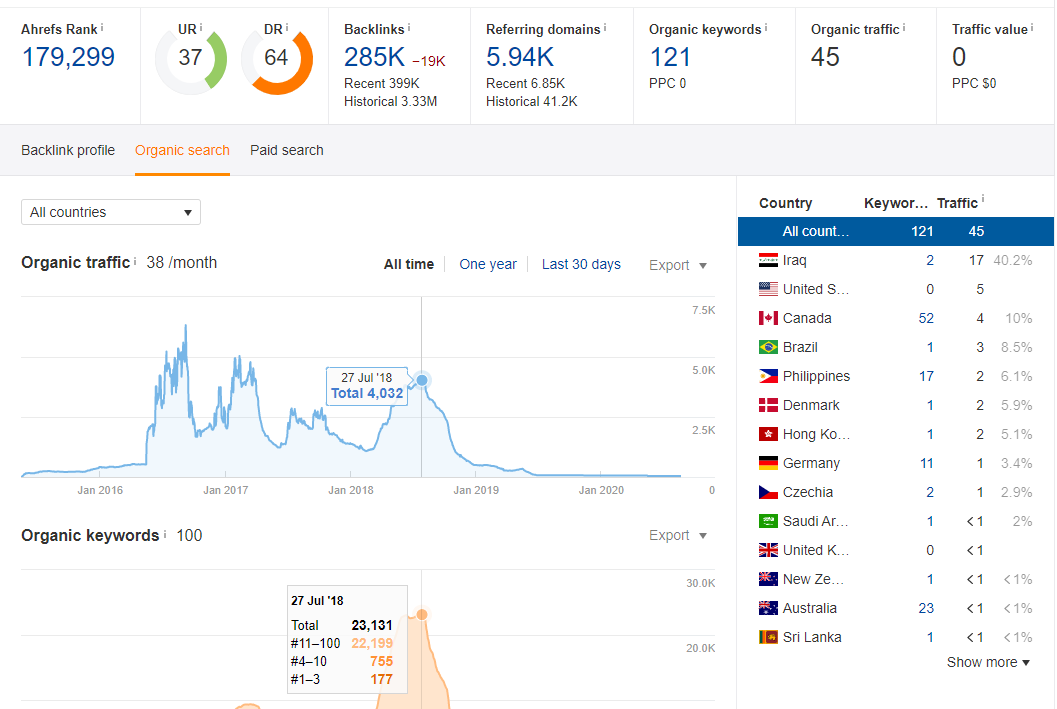Click the Organic keywords info icon at top
Viewport: 1057px width, 709px height.
pos(766,28)
